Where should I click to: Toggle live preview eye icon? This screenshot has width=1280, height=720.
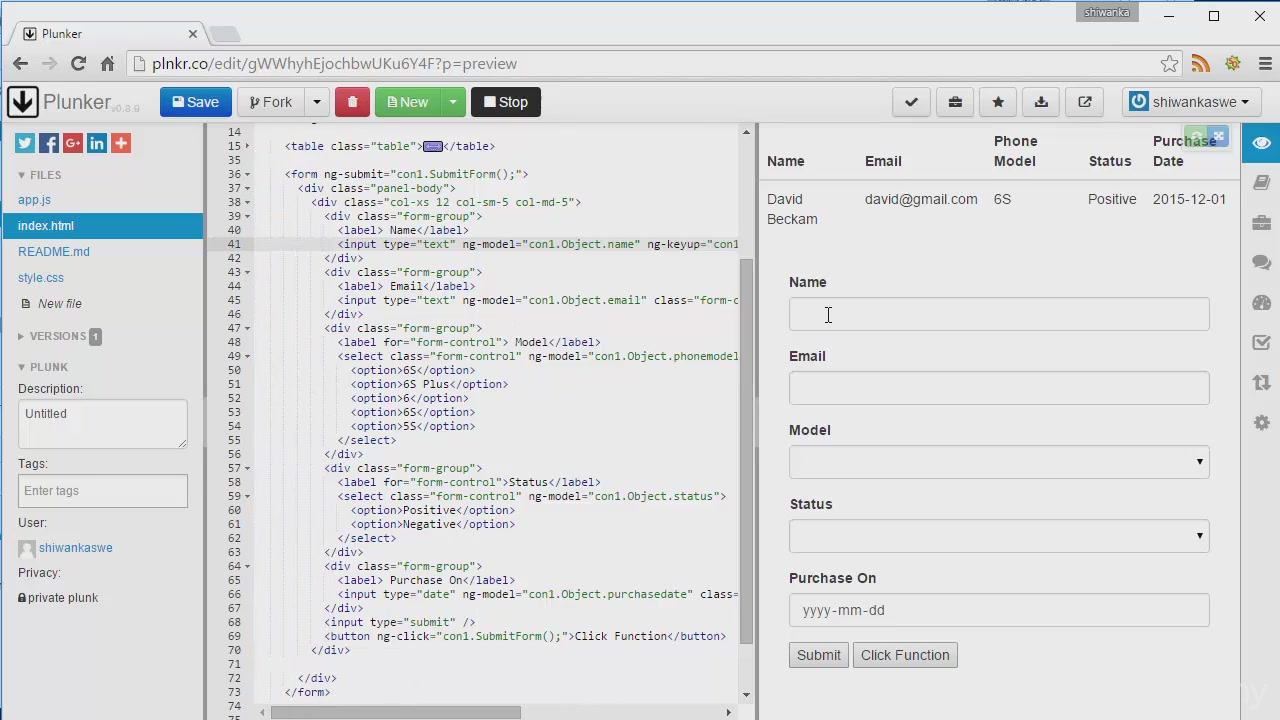click(1261, 143)
